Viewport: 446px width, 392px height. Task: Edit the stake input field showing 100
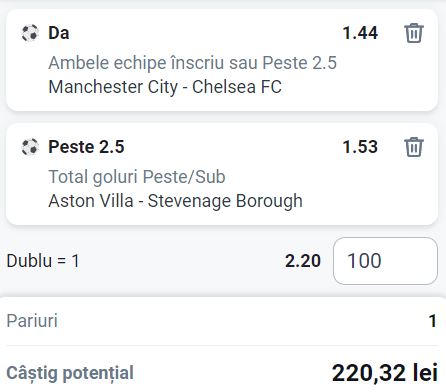click(x=385, y=261)
